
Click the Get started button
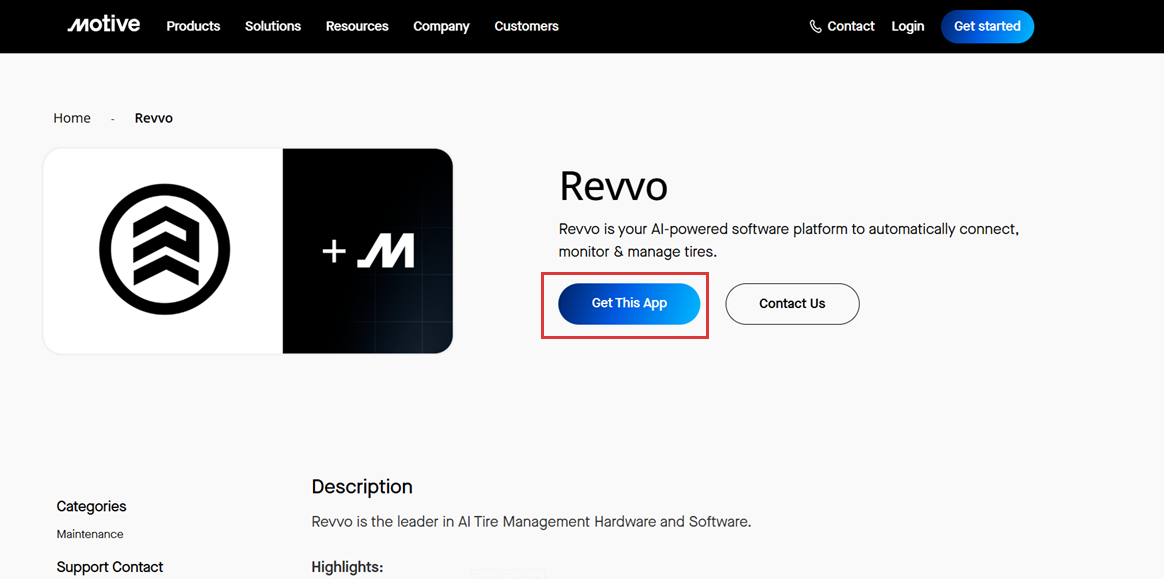987,26
